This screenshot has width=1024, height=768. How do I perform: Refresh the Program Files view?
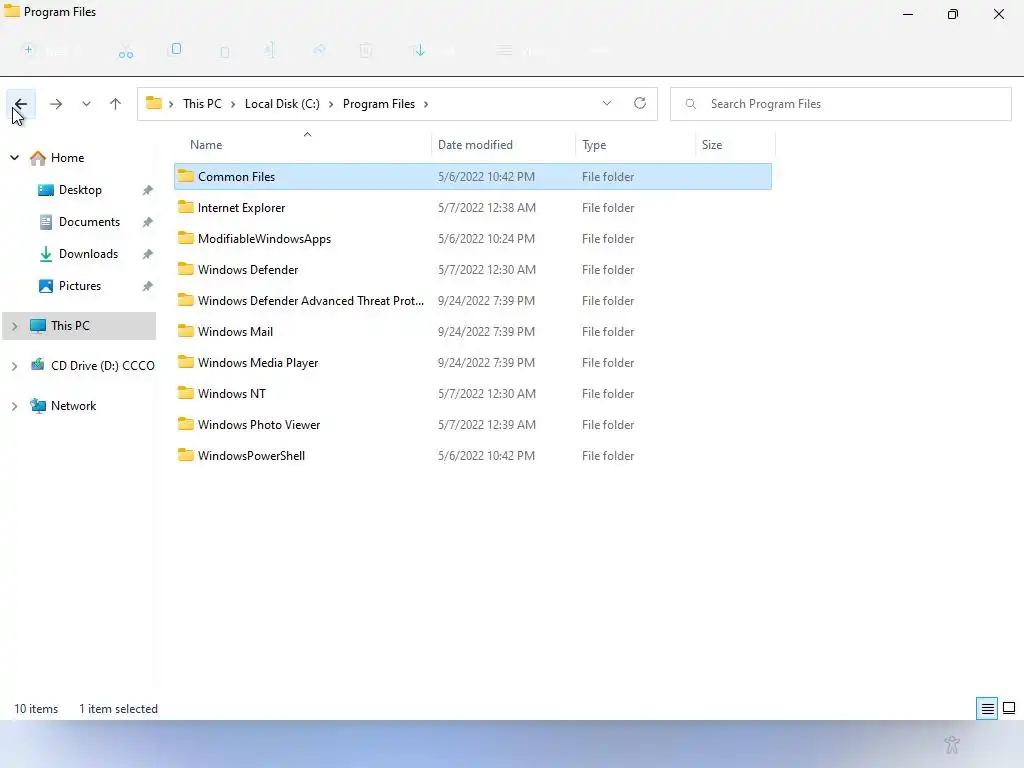point(640,103)
